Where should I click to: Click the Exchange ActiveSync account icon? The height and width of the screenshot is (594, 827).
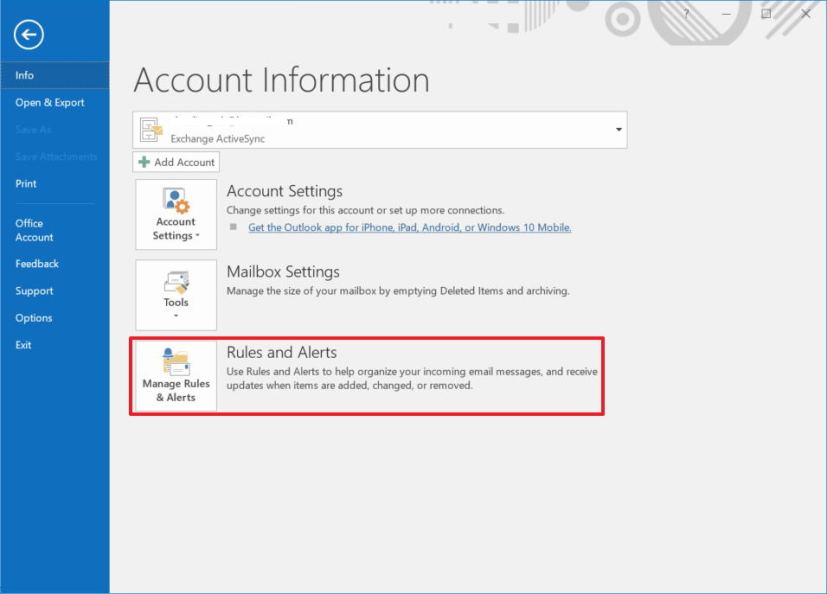(x=151, y=130)
